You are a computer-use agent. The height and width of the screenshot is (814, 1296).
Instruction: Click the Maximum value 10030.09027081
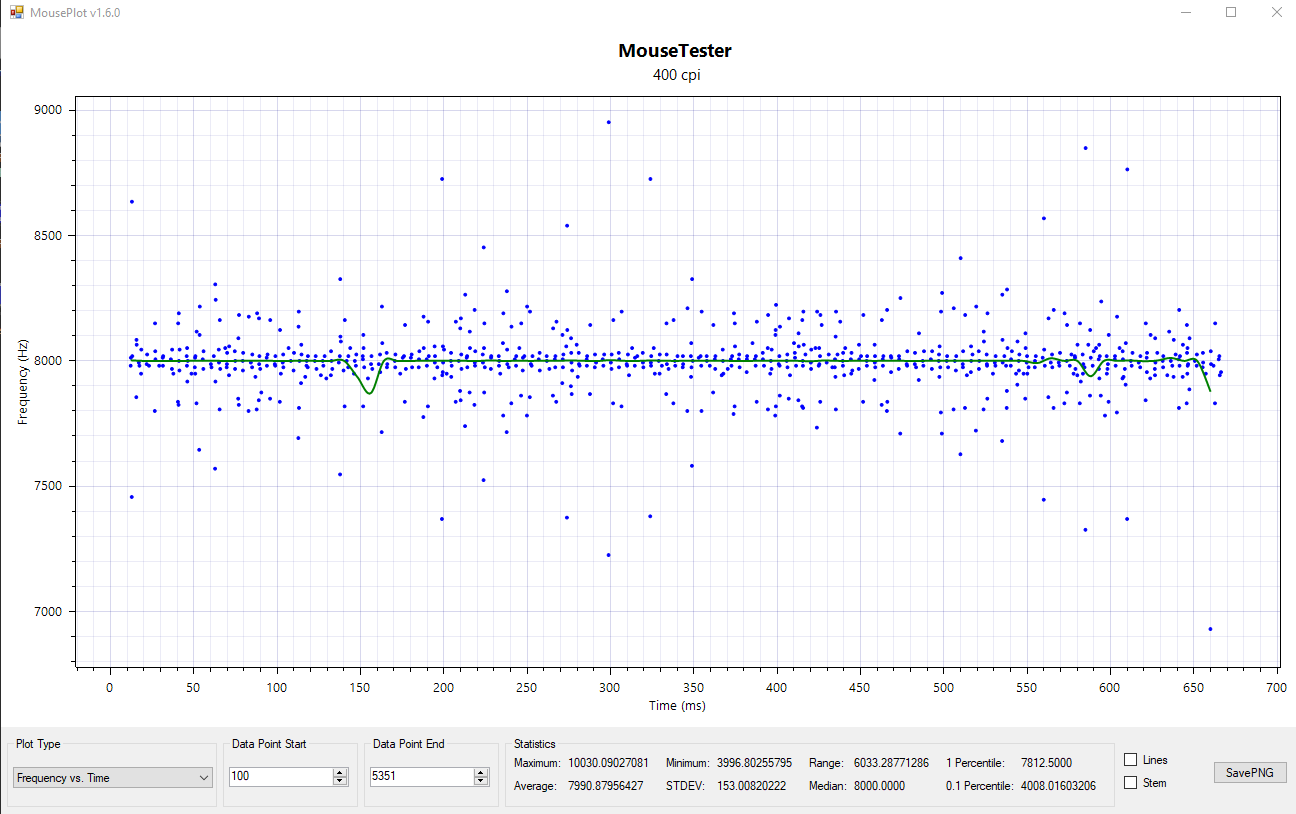click(608, 763)
